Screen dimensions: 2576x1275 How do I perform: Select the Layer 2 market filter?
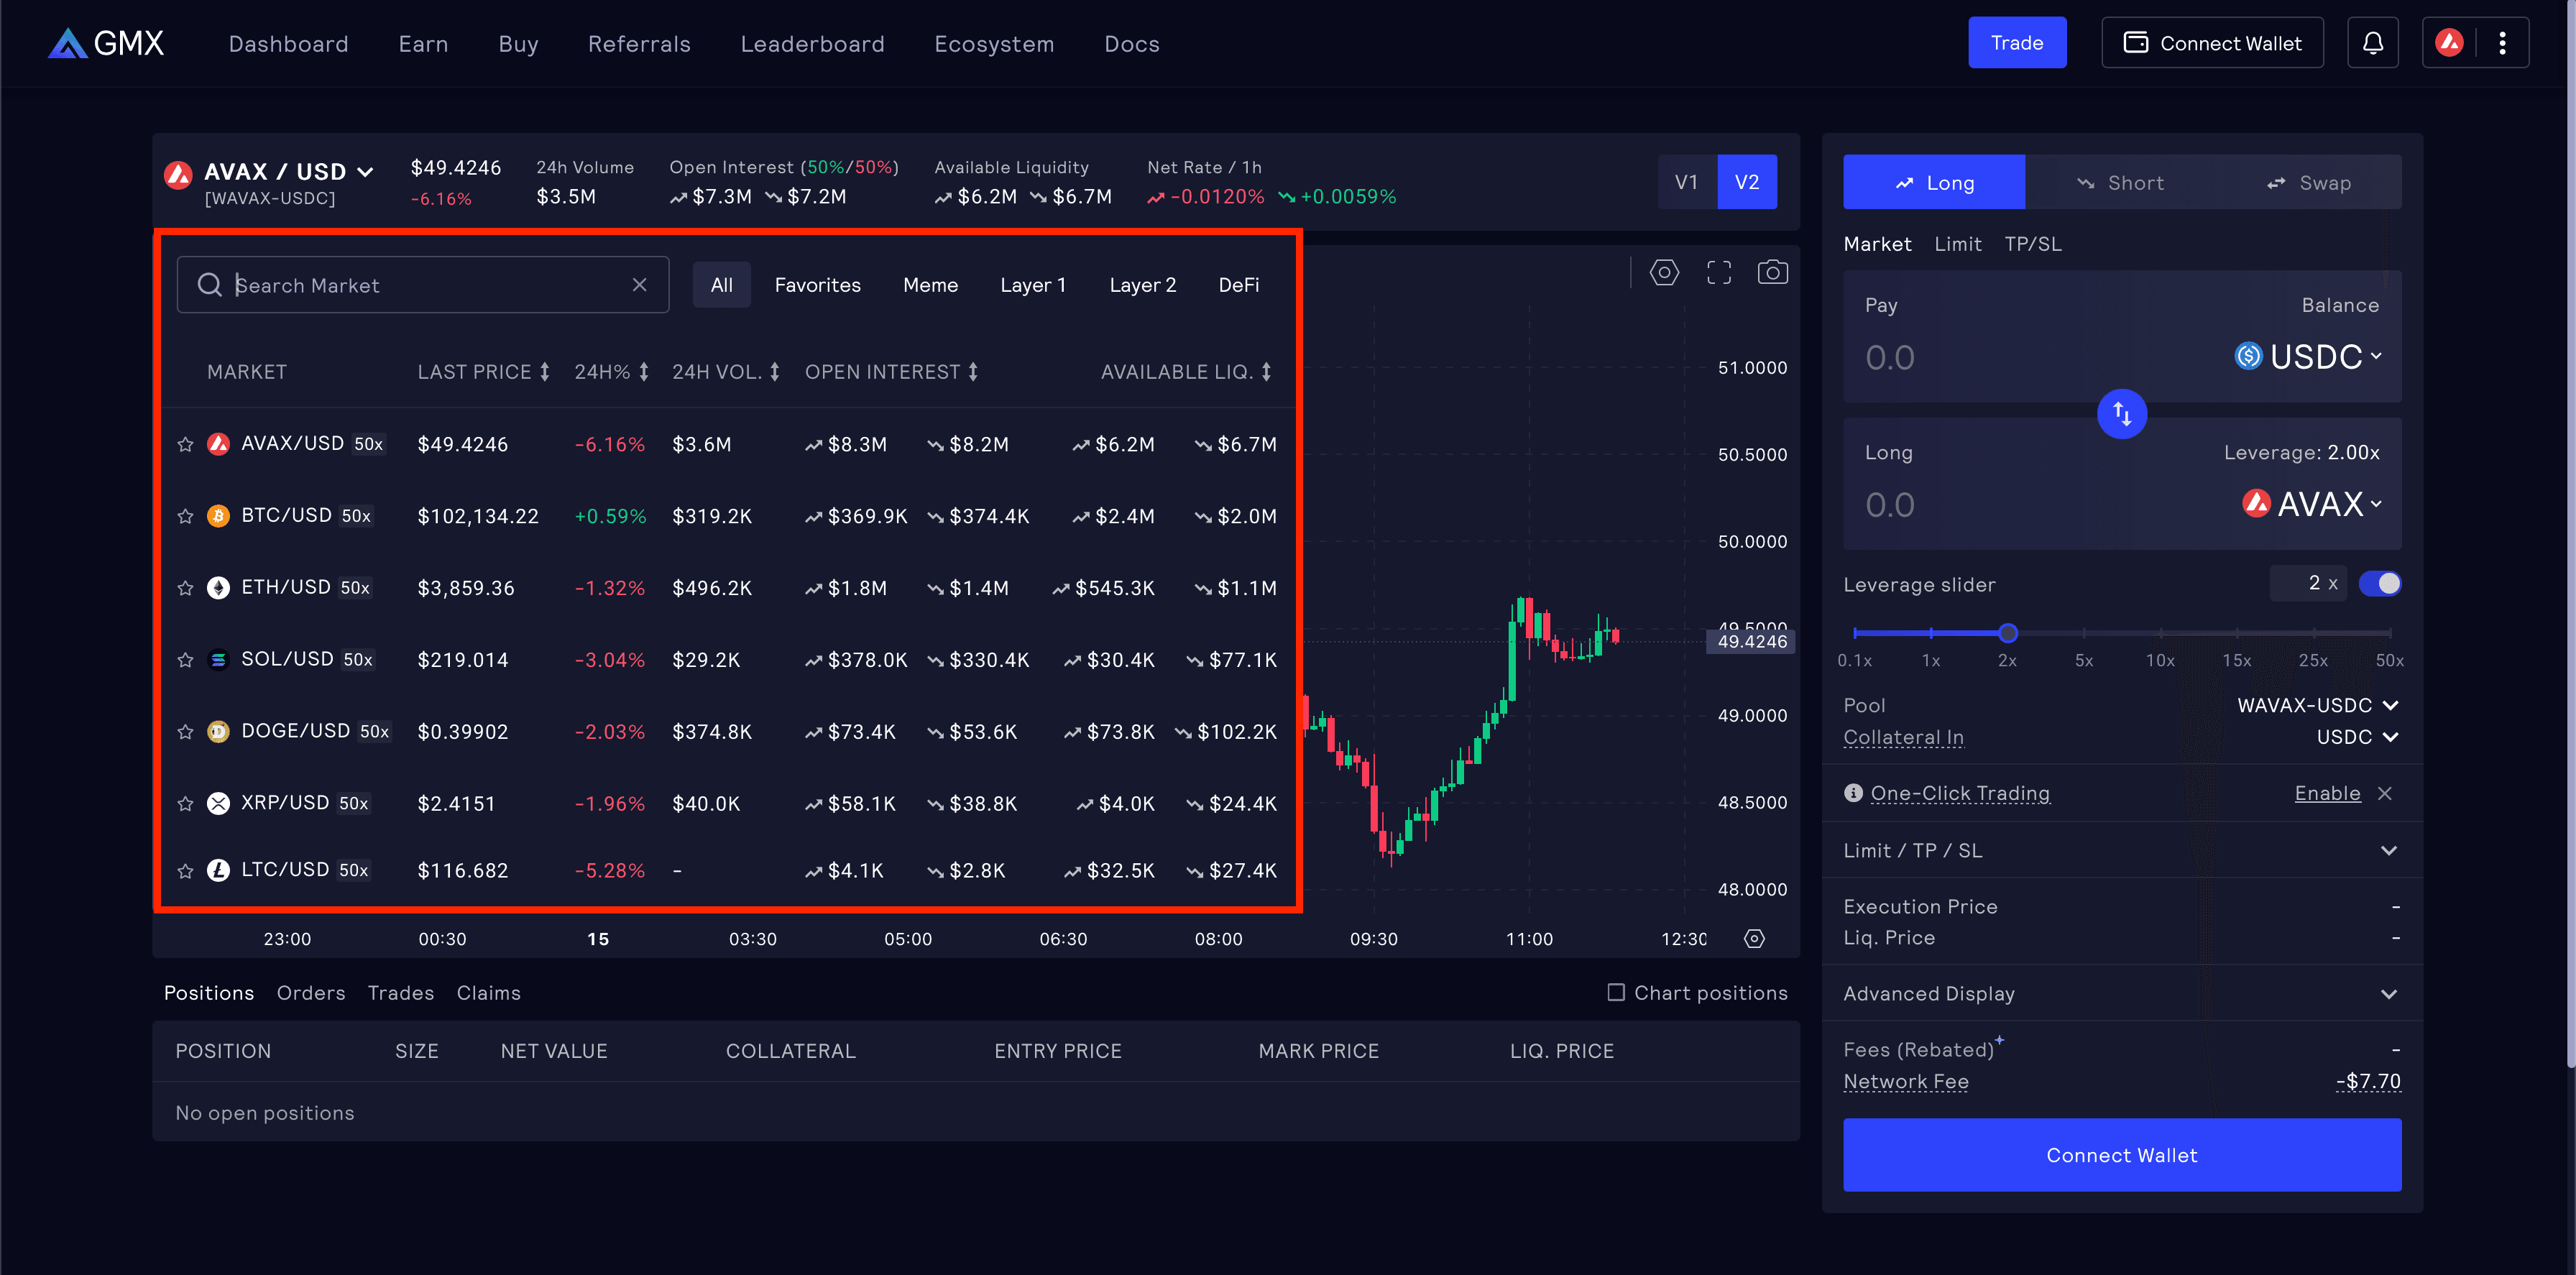pyautogui.click(x=1142, y=285)
